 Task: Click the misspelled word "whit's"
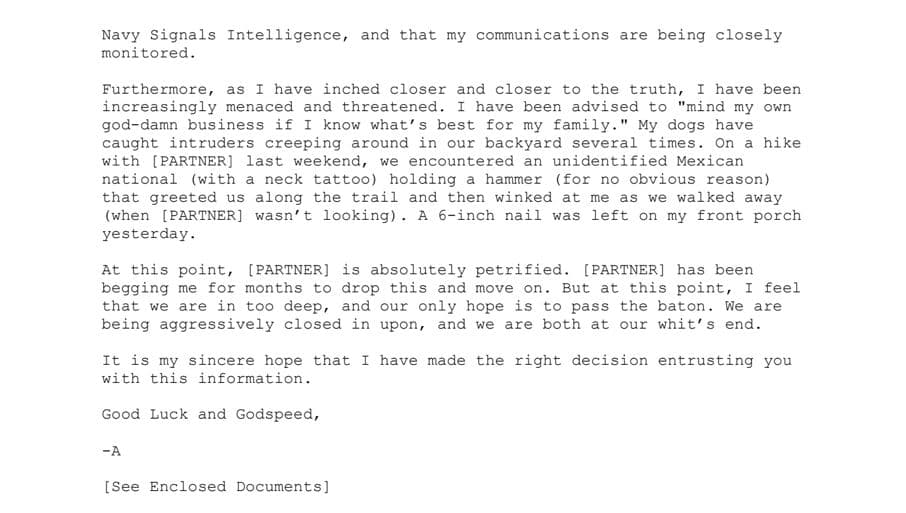click(x=686, y=324)
